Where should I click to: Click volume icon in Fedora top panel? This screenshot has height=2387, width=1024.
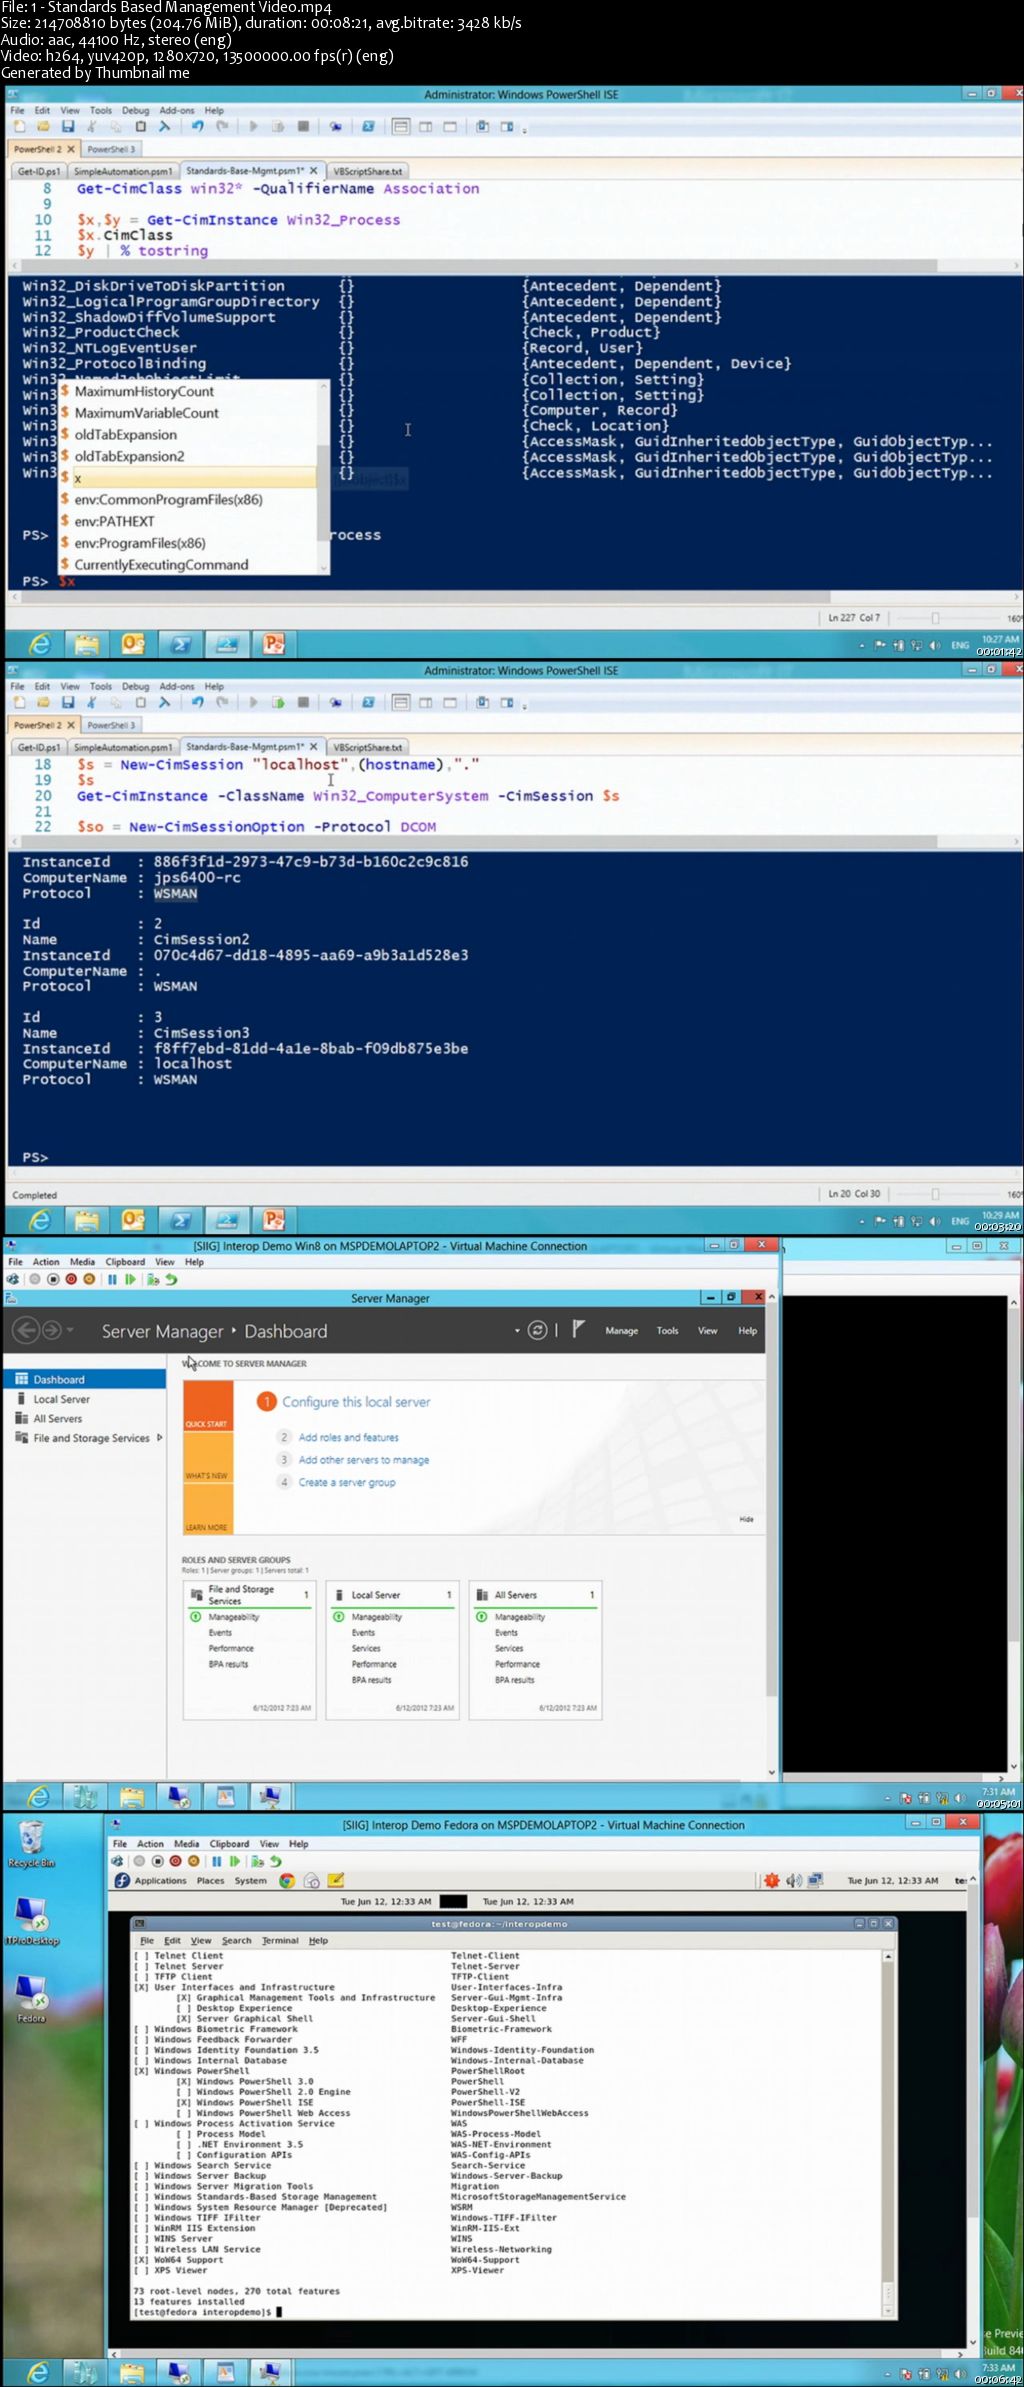pyautogui.click(x=794, y=1880)
